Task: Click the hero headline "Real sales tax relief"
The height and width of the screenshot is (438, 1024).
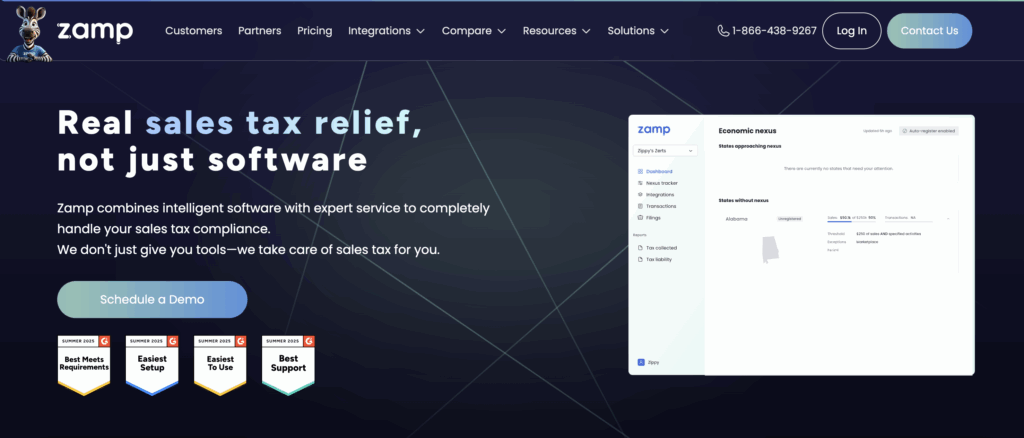Action: (240, 123)
